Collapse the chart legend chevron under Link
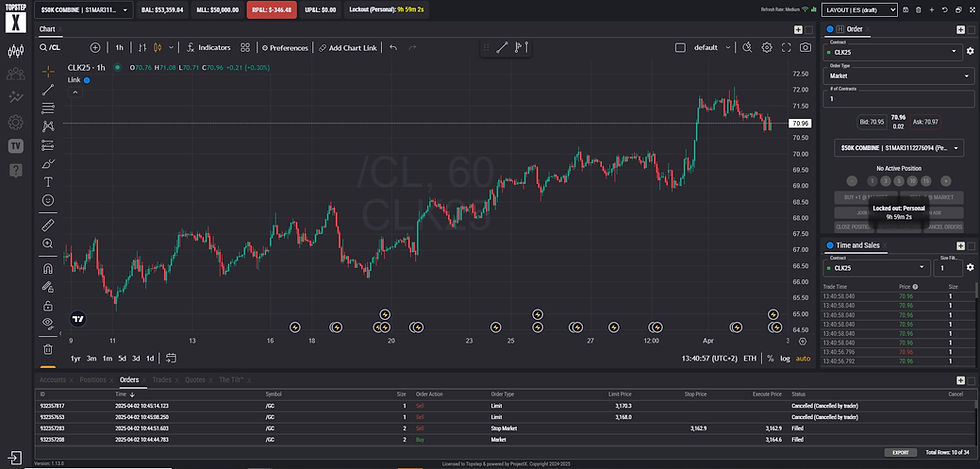Viewport: 980px width, 469px height. [x=74, y=92]
